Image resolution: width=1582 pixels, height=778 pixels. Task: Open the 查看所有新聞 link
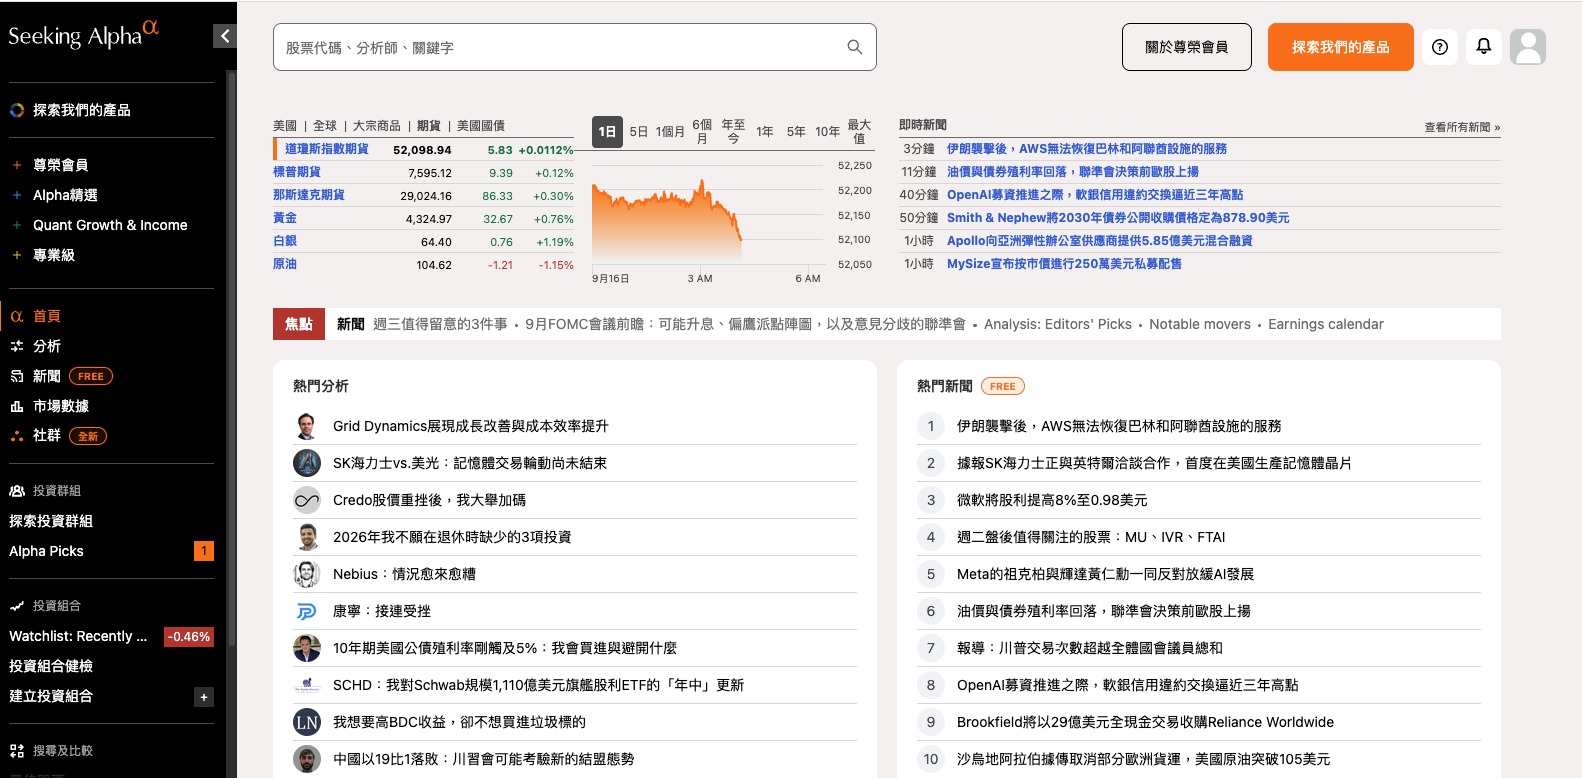(x=1462, y=127)
